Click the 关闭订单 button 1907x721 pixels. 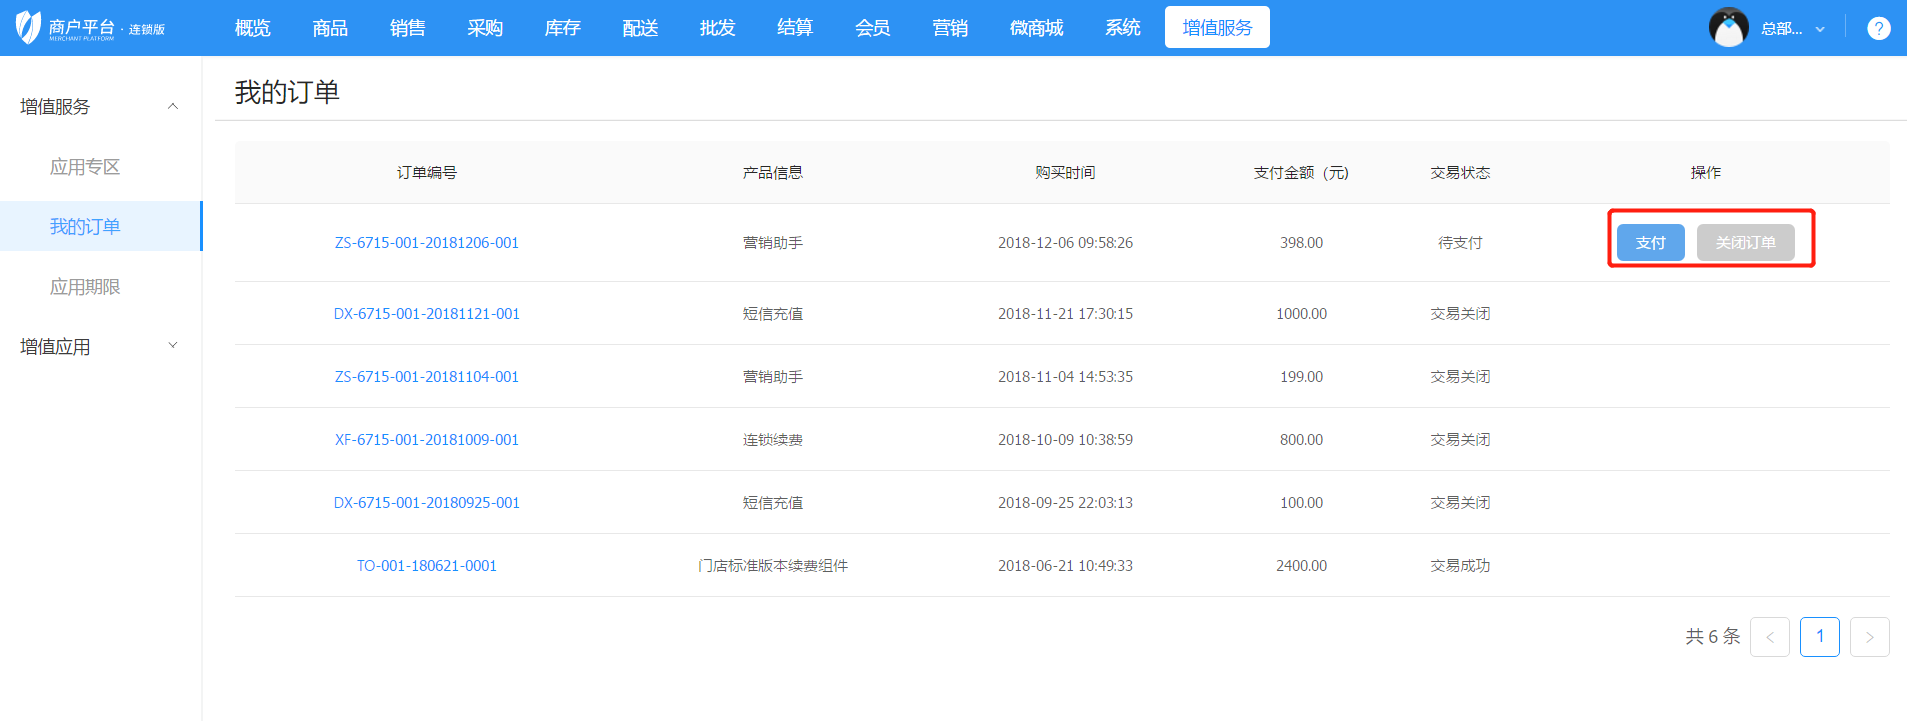click(x=1745, y=243)
